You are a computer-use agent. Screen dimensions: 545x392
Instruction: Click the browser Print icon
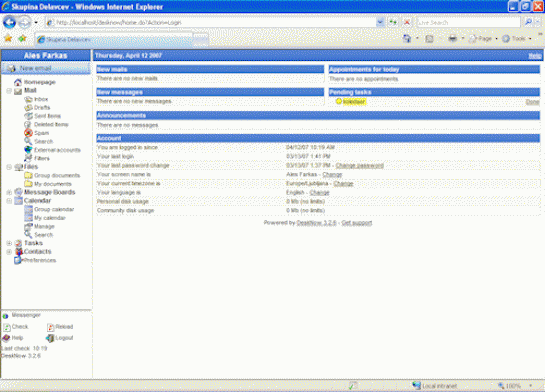(453, 39)
